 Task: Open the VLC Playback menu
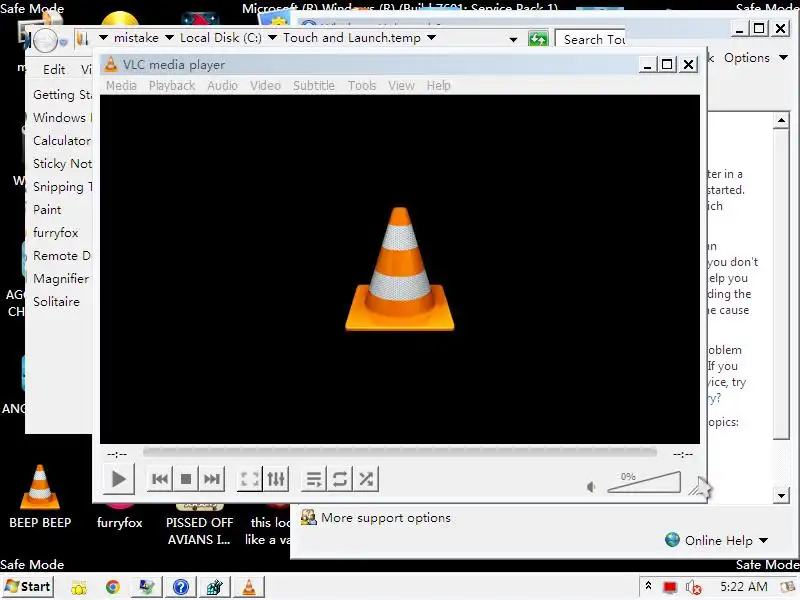pyautogui.click(x=172, y=86)
